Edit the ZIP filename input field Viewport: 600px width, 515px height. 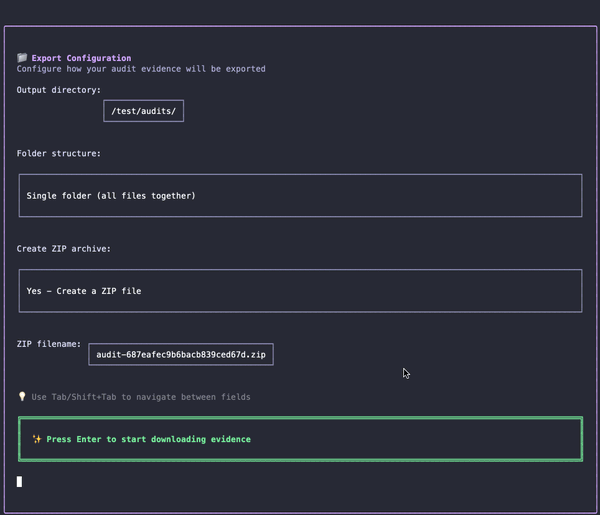click(181, 354)
